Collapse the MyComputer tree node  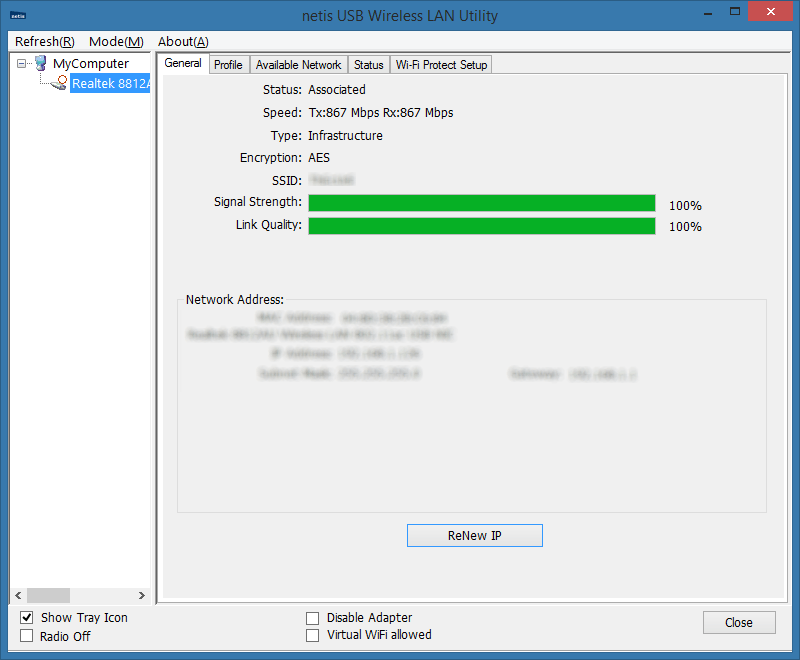(21, 64)
